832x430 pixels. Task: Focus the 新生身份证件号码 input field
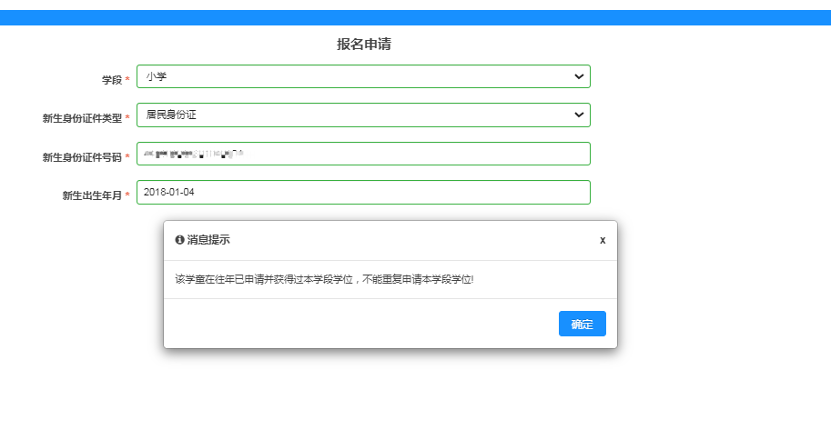(363, 154)
